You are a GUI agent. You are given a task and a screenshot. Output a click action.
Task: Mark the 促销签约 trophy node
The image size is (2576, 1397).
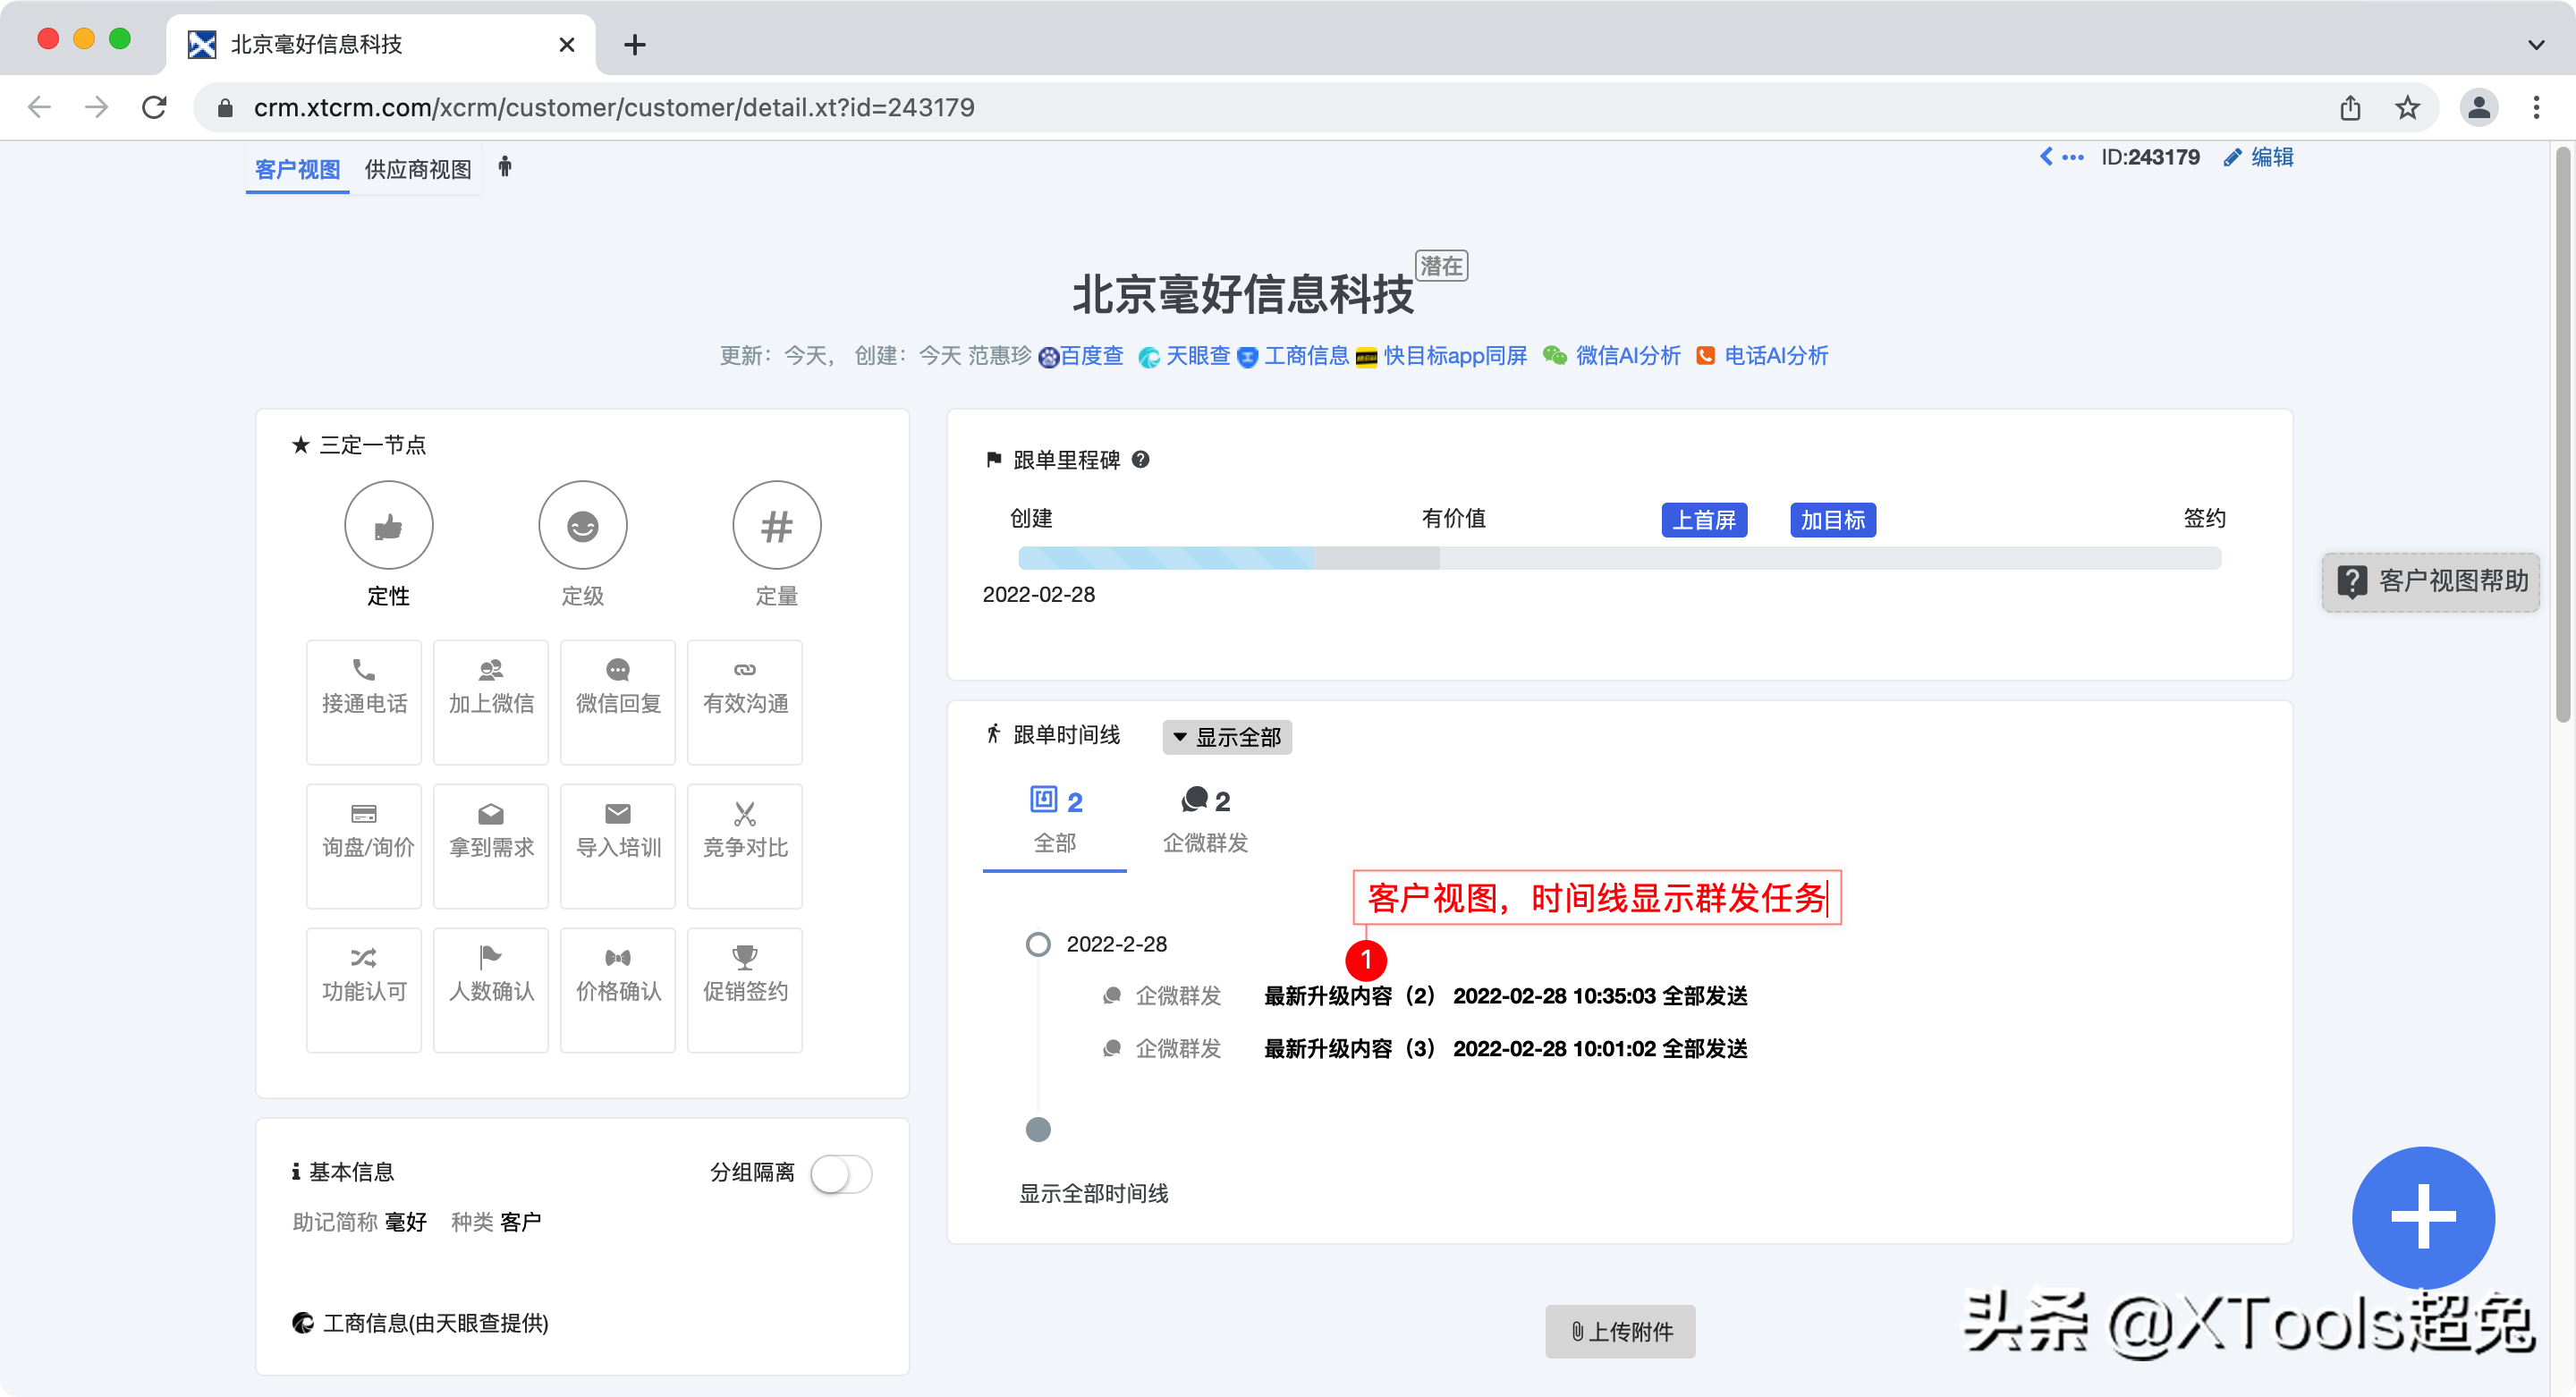(745, 988)
